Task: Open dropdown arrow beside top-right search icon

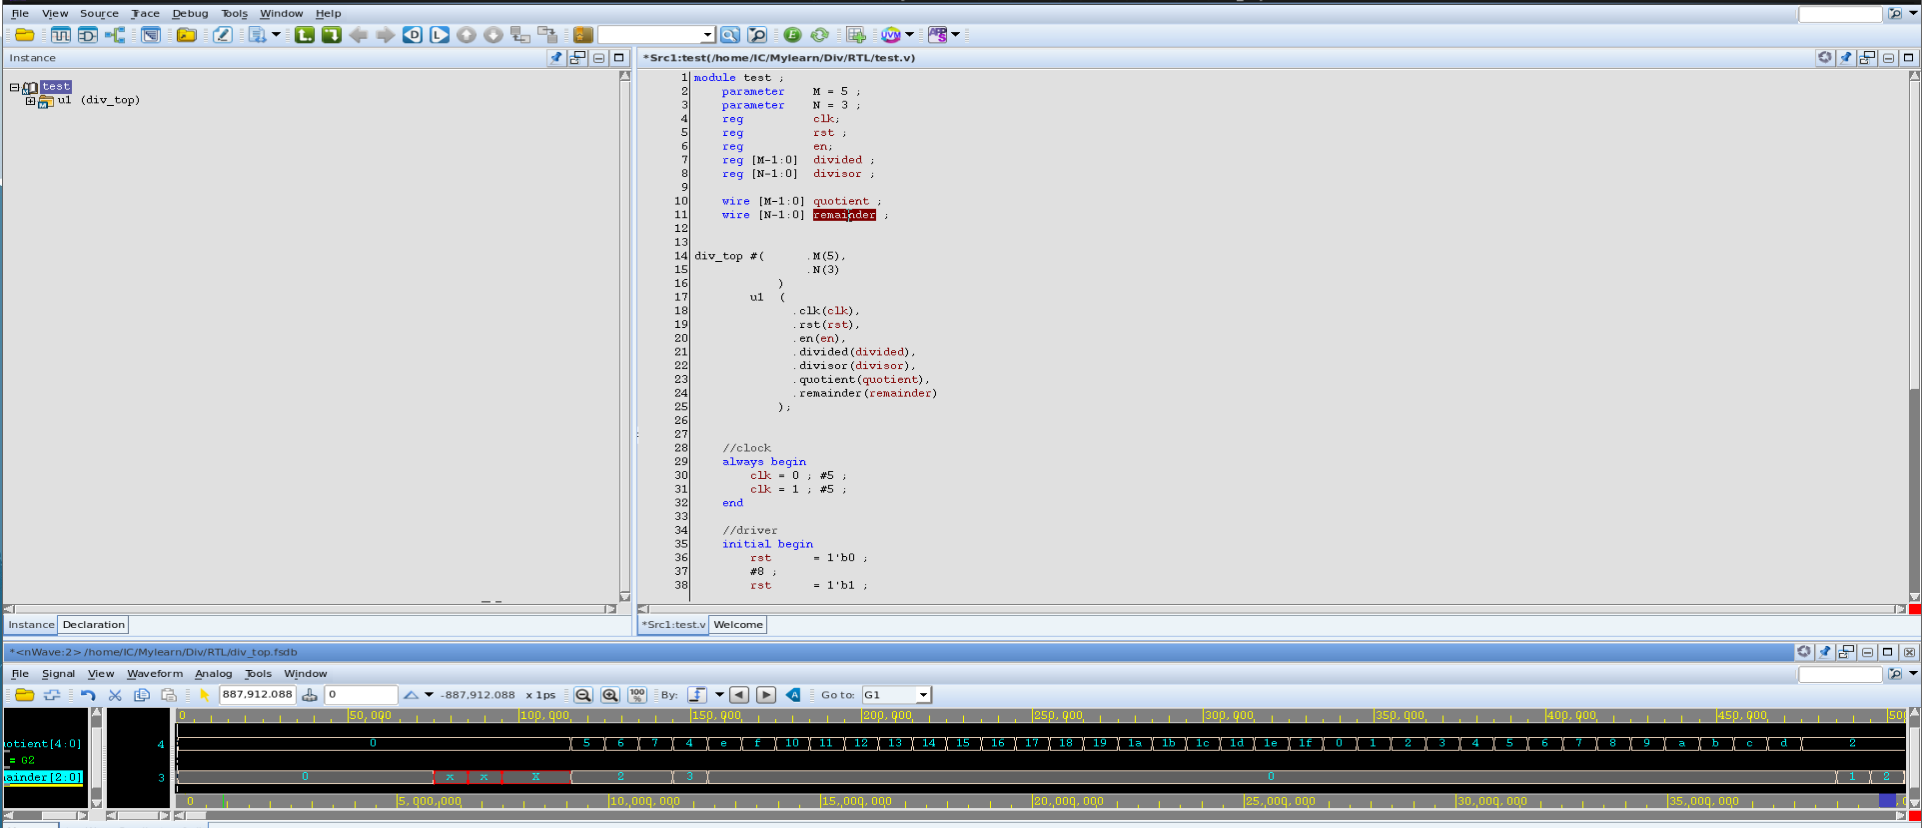Action: 1913,14
